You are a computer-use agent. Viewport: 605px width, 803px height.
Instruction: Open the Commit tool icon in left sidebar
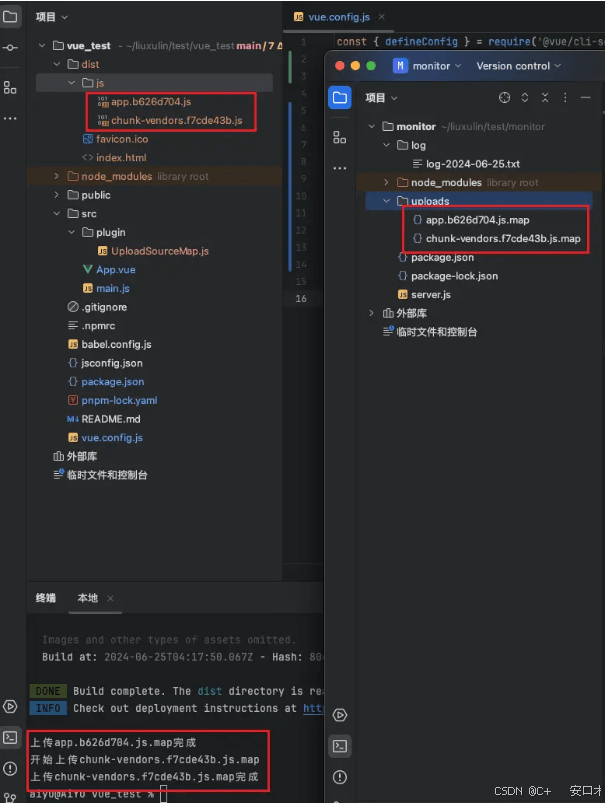10,48
